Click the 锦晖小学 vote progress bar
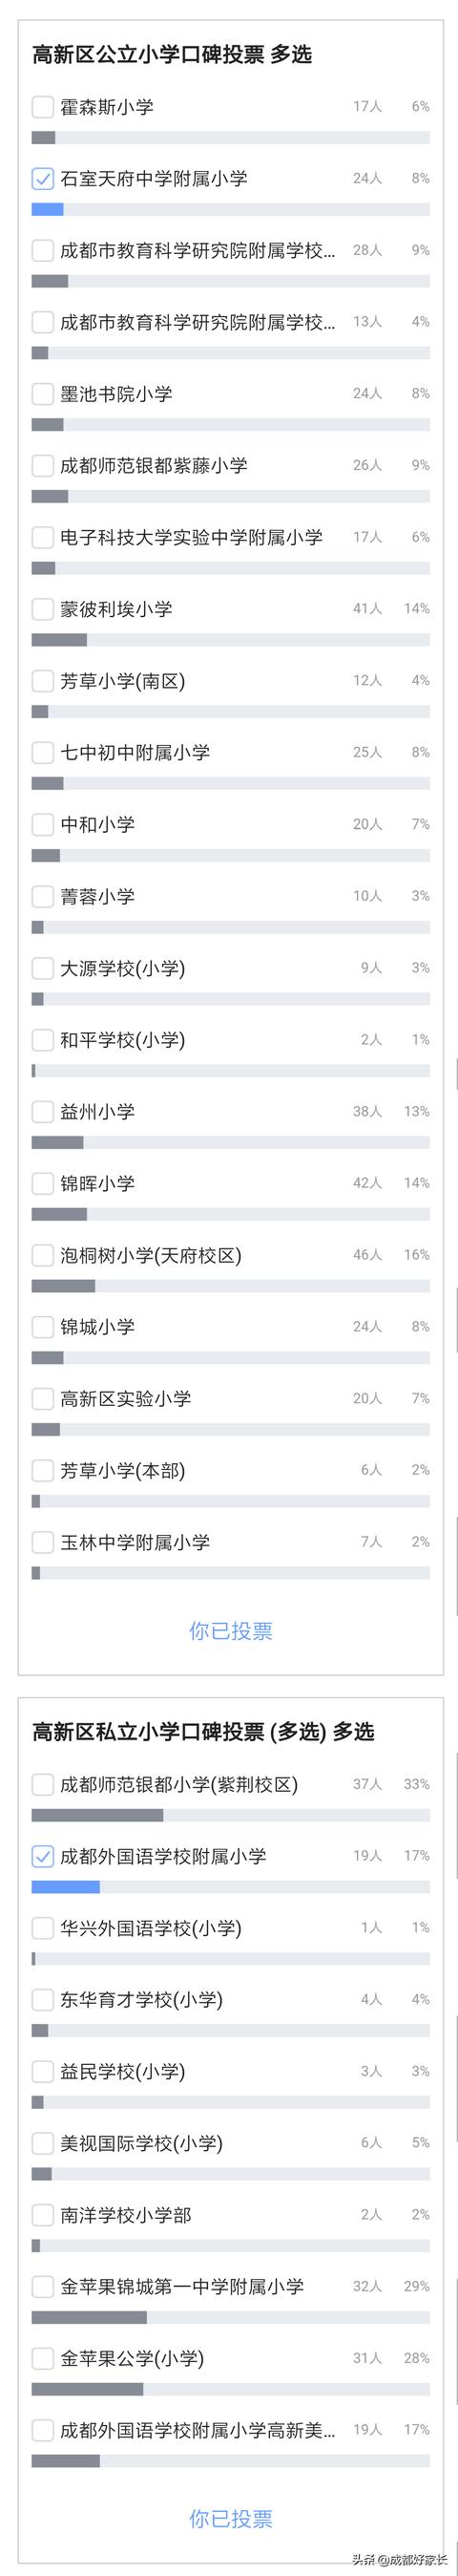This screenshot has height=2576, width=458. click(x=231, y=1215)
